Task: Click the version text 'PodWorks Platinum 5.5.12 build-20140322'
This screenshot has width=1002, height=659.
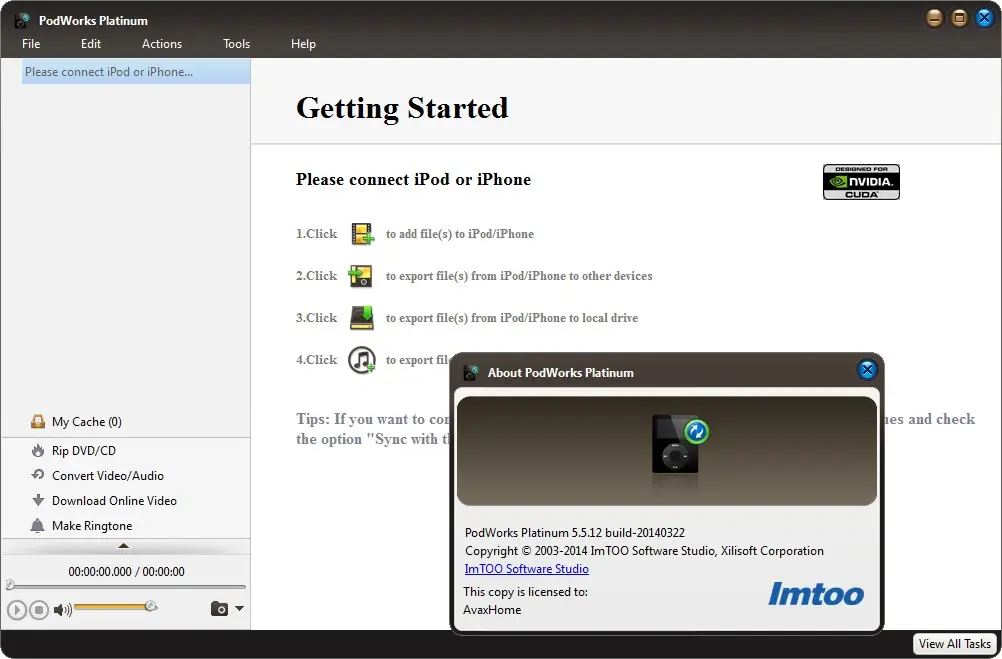Action: pos(574,532)
